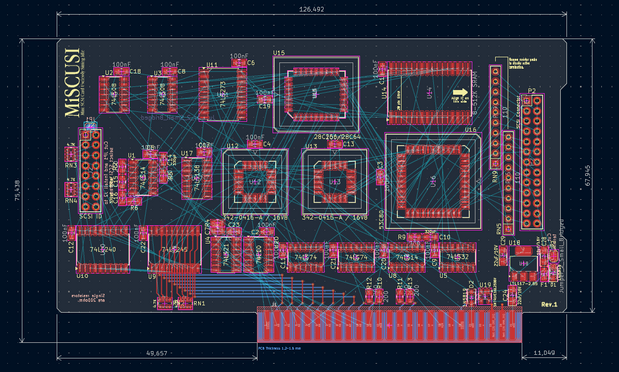Viewport: 619px width, 372px height.
Task: Click the 49.657 bottom dimension label
Action: click(x=157, y=353)
